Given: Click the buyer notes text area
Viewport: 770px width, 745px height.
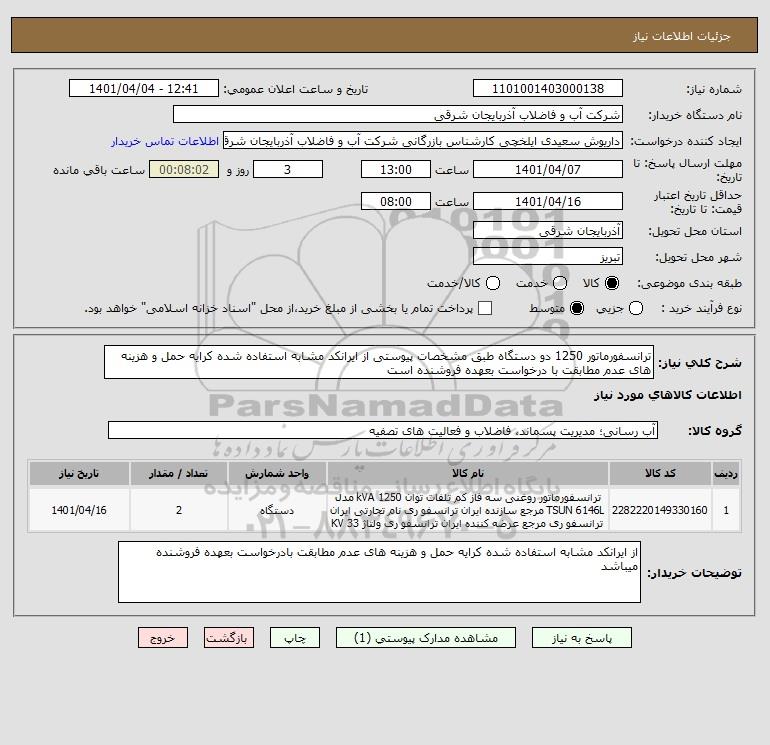Looking at the screenshot, I should click(379, 572).
